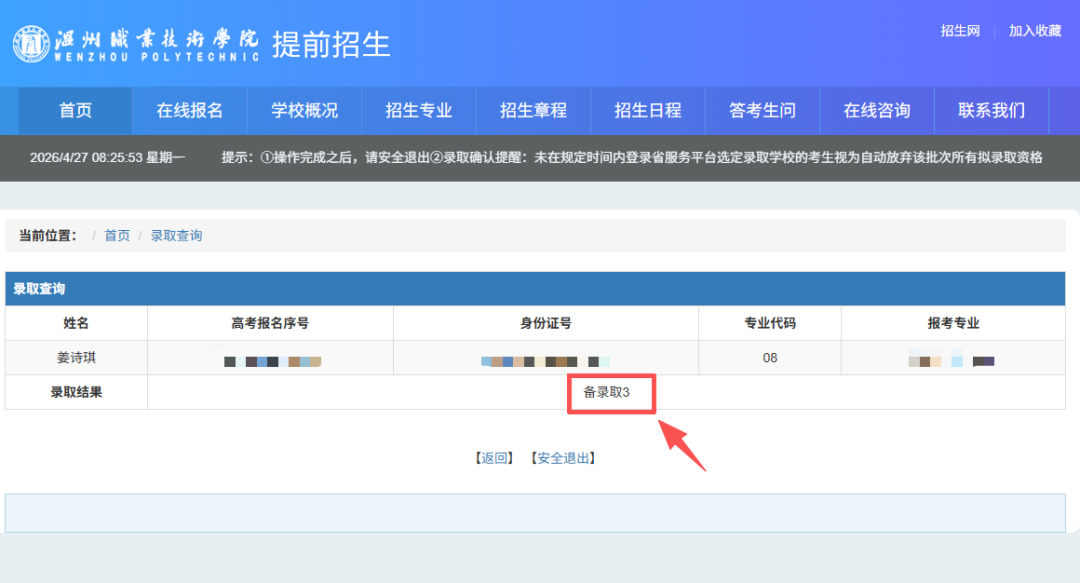Open the 首页 navigation tab

pyautogui.click(x=75, y=110)
